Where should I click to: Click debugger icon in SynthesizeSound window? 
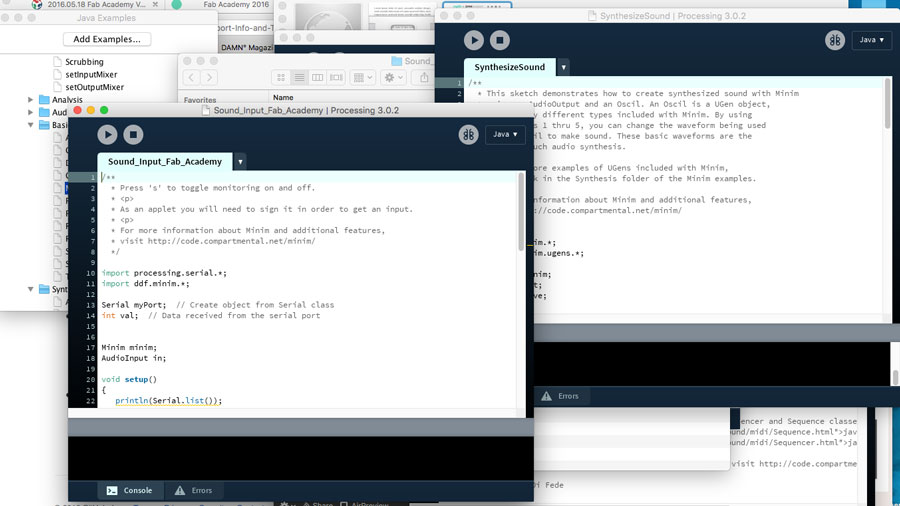click(835, 40)
